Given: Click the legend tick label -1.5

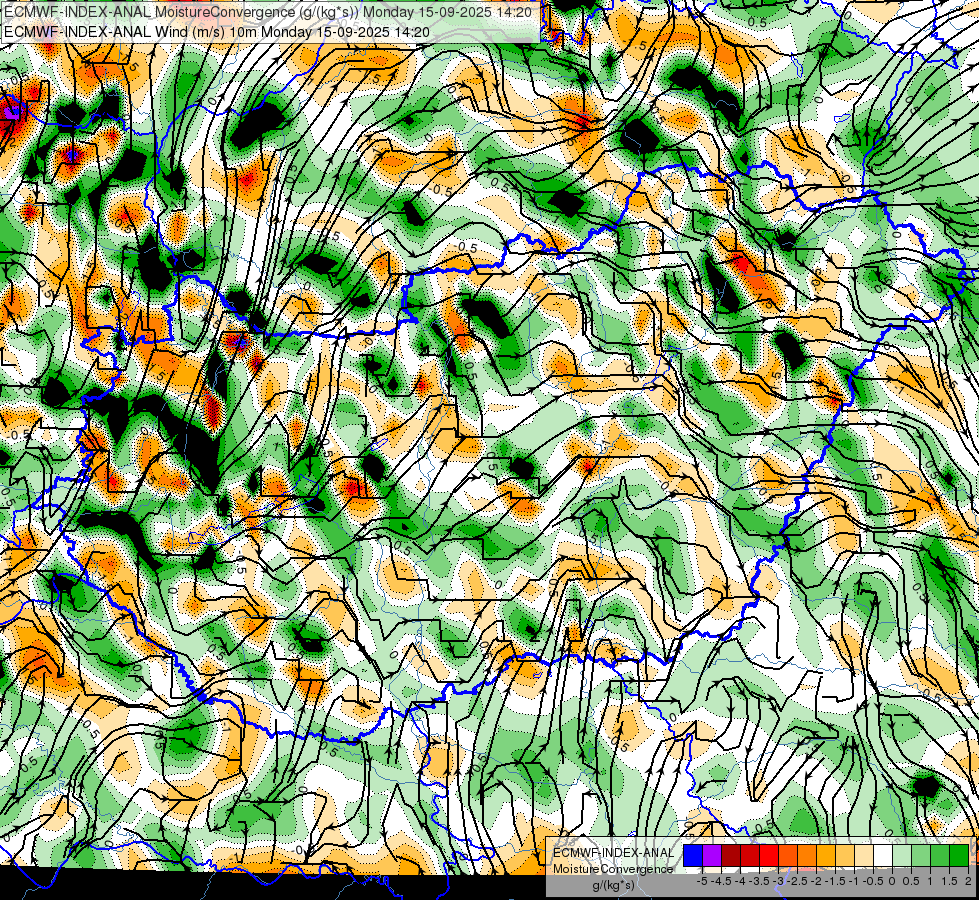Looking at the screenshot, I should coord(836,881).
